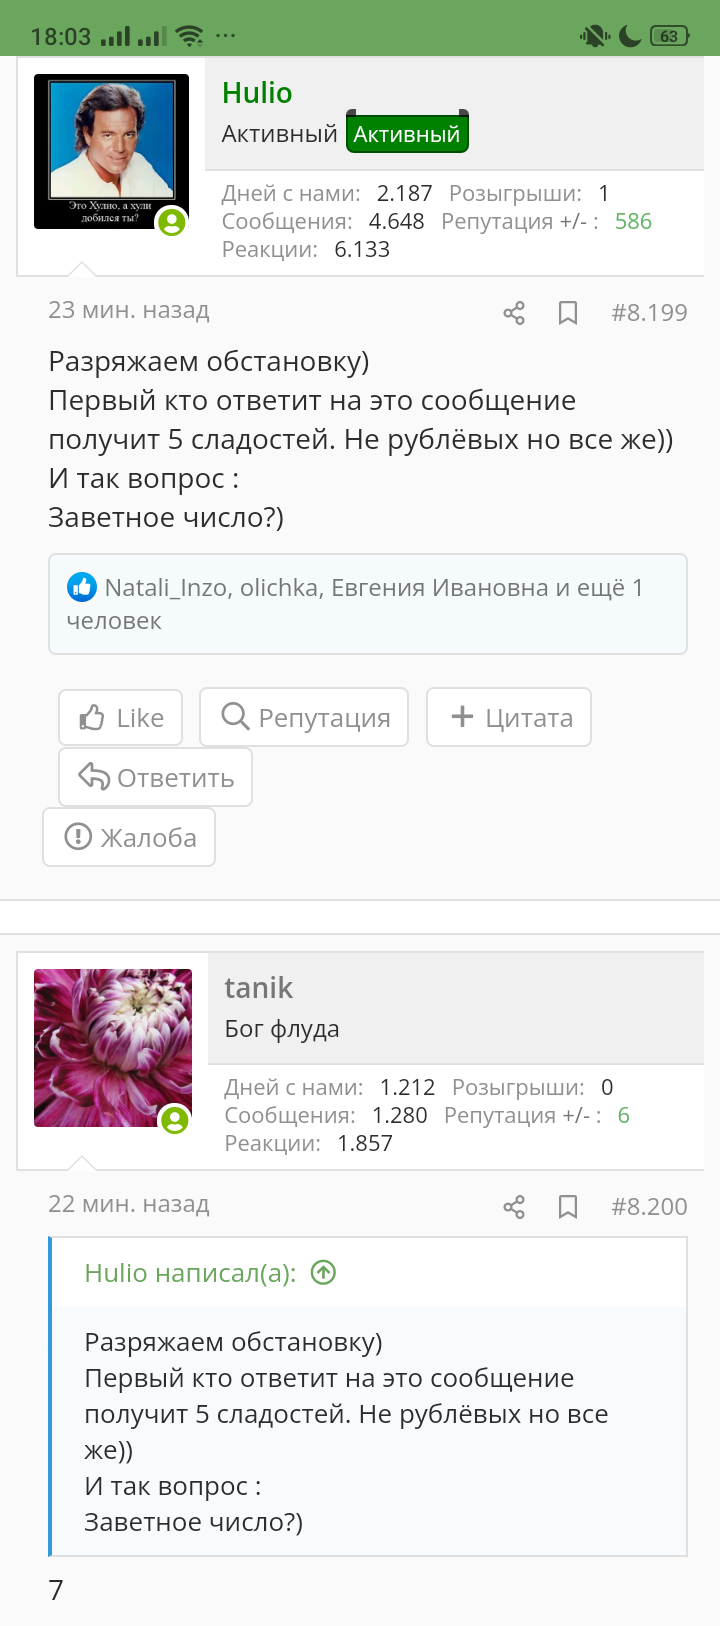720x1626 pixels.
Task: Click the blue like reaction icon
Action: [x=82, y=587]
